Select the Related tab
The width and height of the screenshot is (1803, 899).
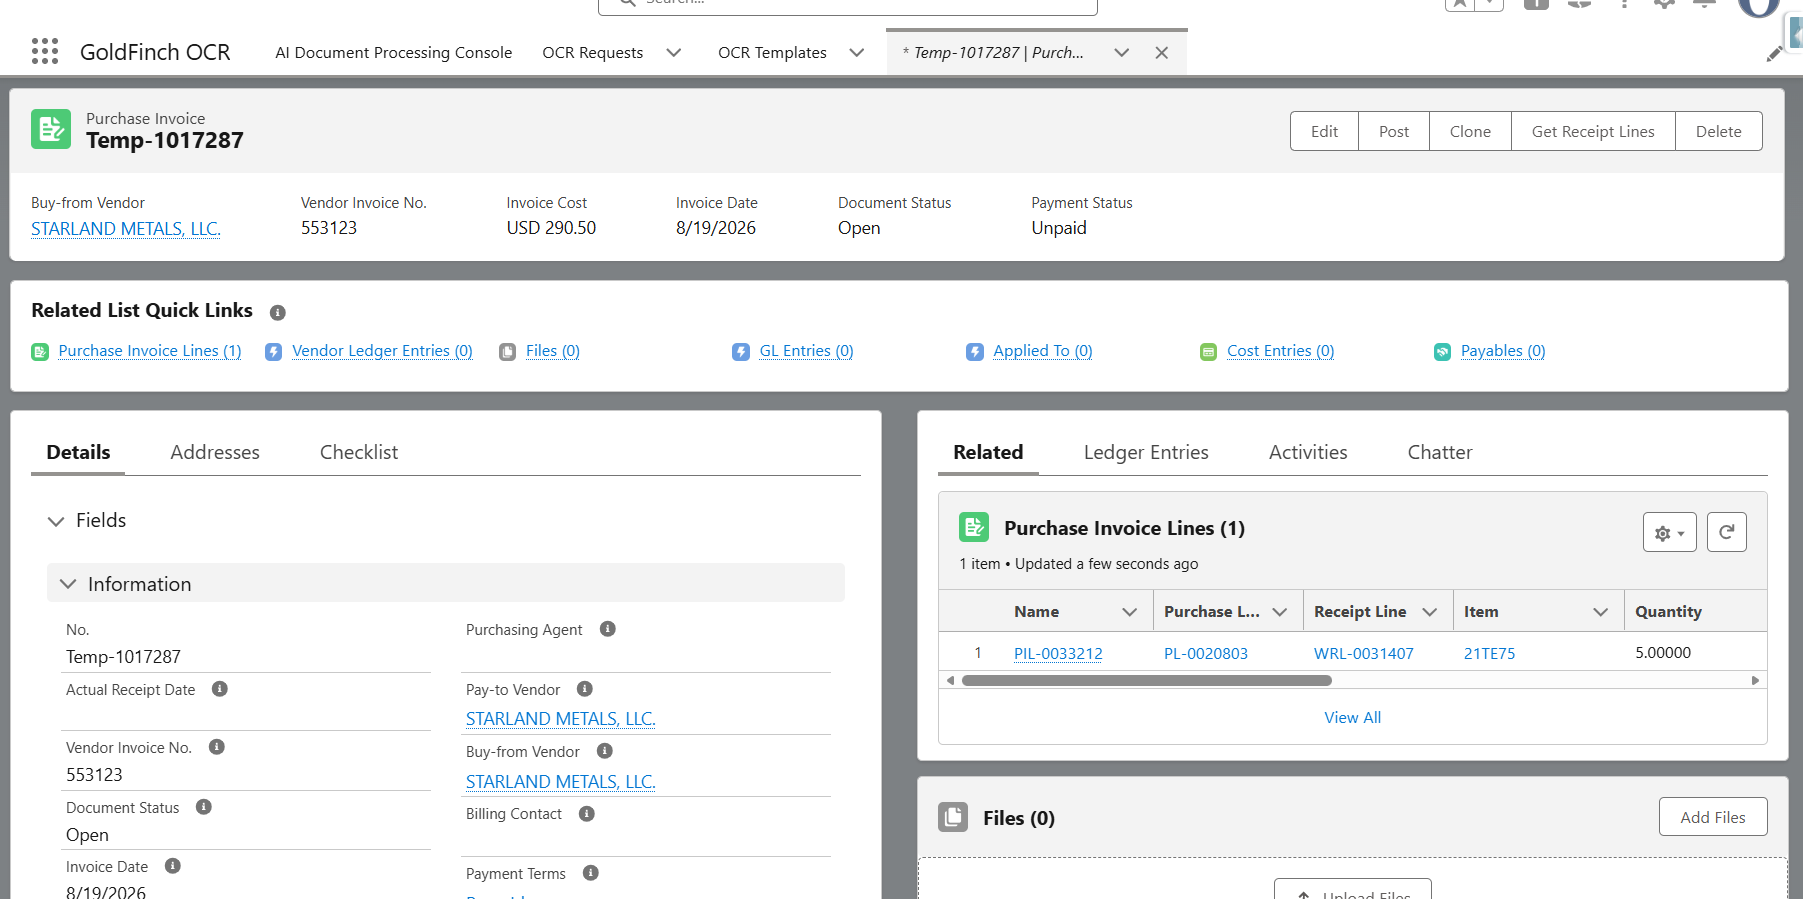[988, 452]
